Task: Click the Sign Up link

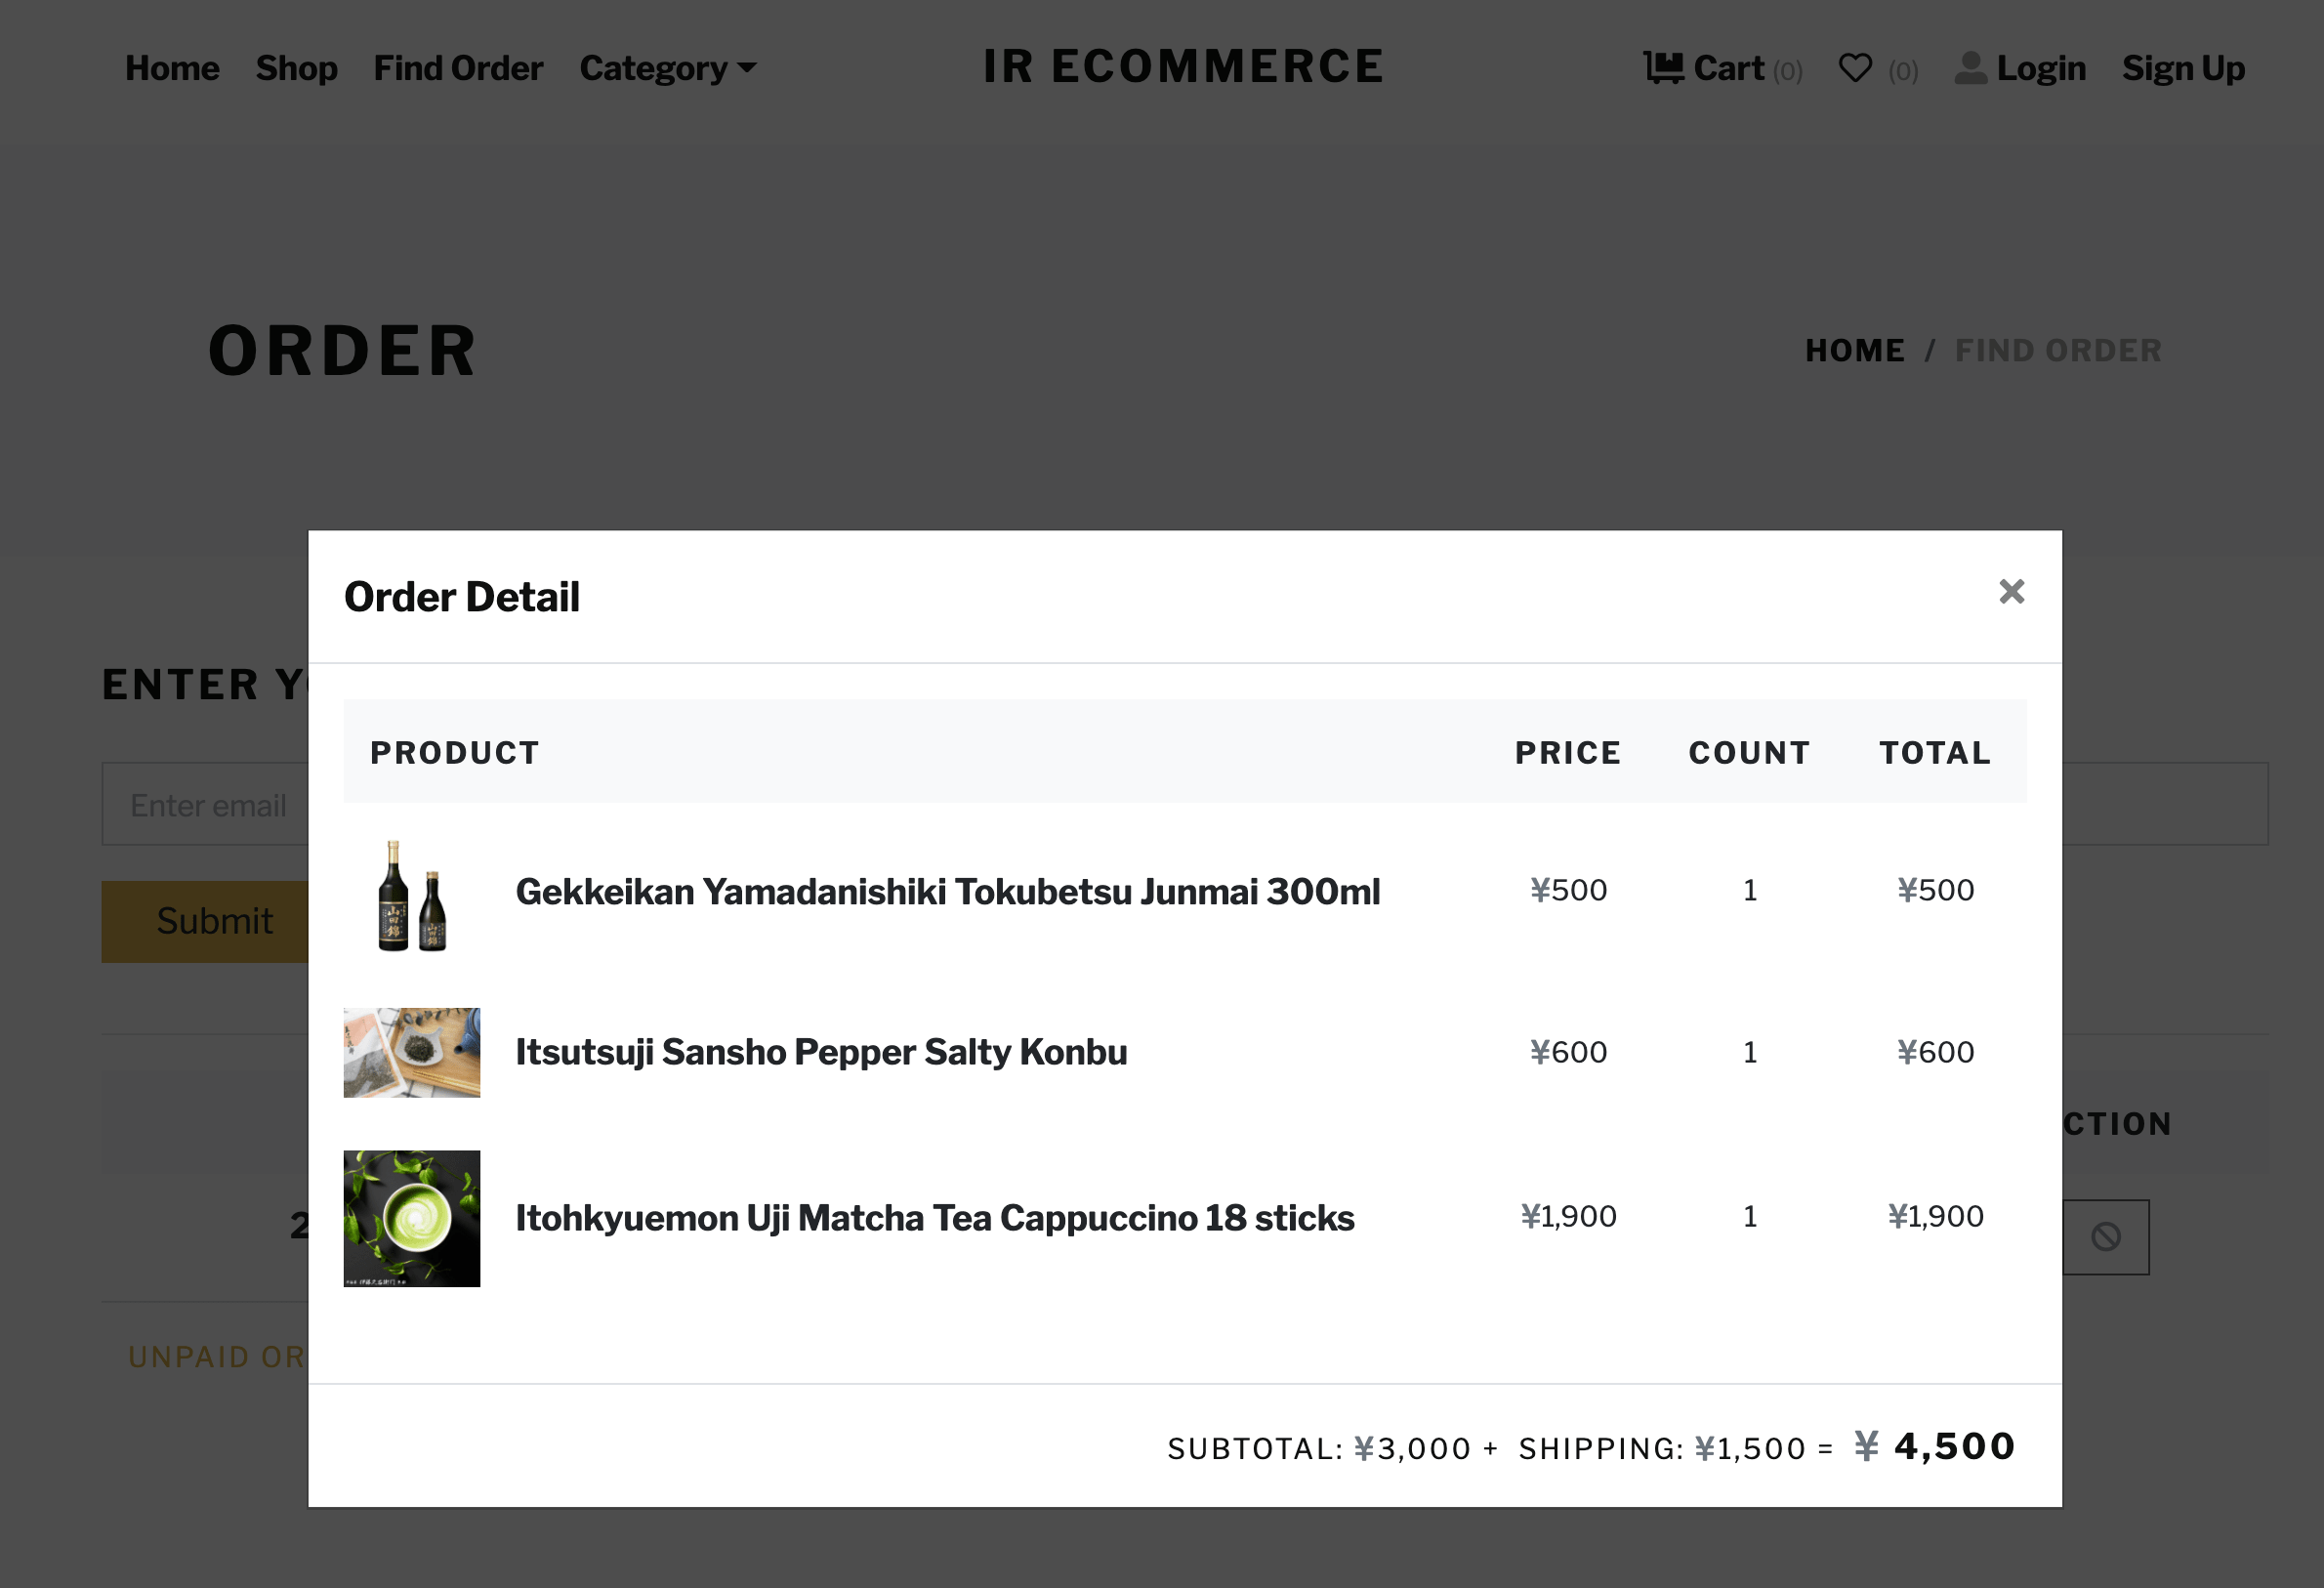Action: pos(2183,68)
